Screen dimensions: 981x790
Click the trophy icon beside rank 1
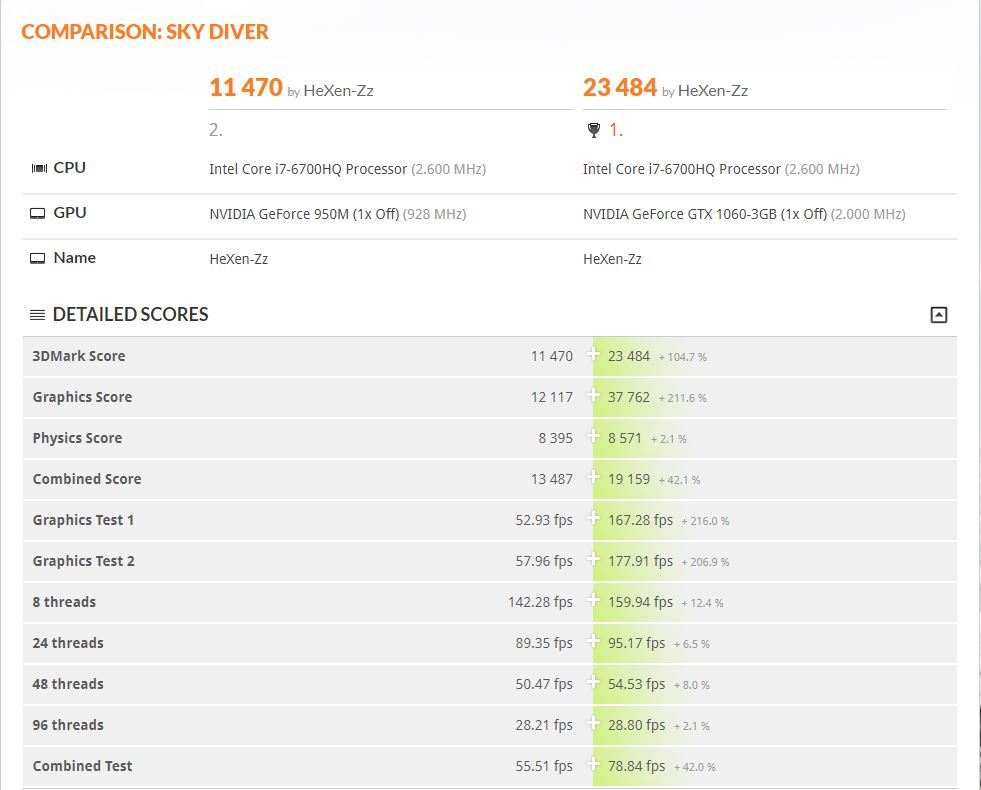[x=594, y=130]
